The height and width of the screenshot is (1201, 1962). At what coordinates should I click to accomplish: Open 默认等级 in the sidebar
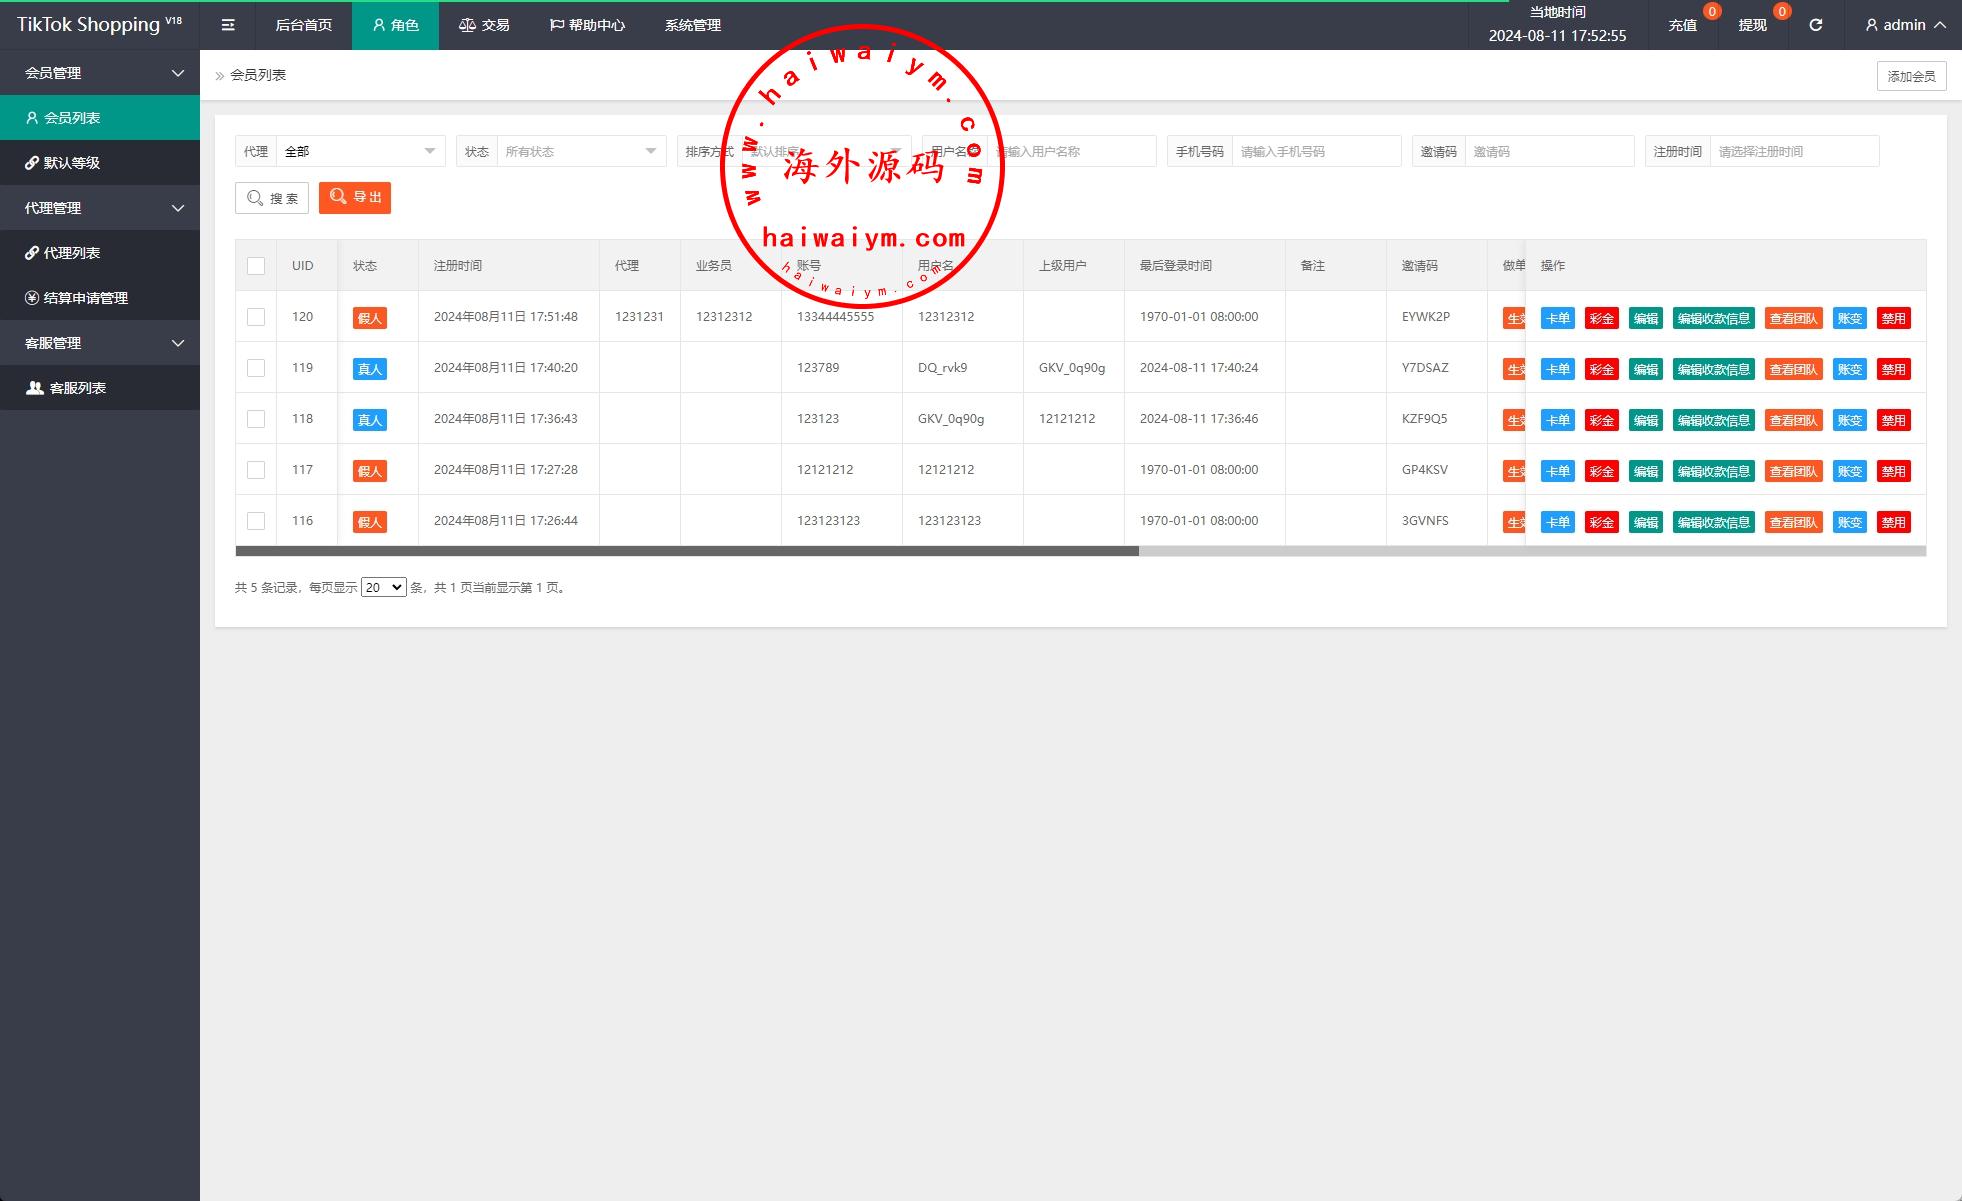pos(71,163)
